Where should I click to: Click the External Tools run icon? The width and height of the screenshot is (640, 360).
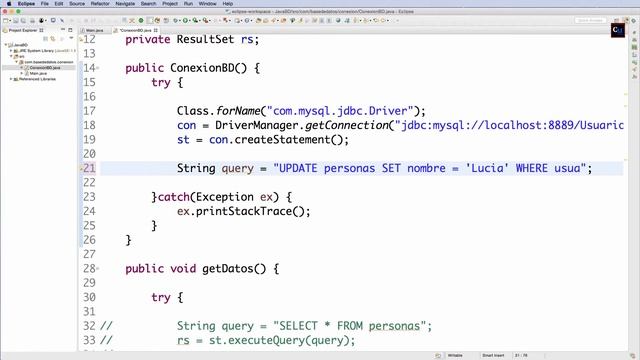205,20
